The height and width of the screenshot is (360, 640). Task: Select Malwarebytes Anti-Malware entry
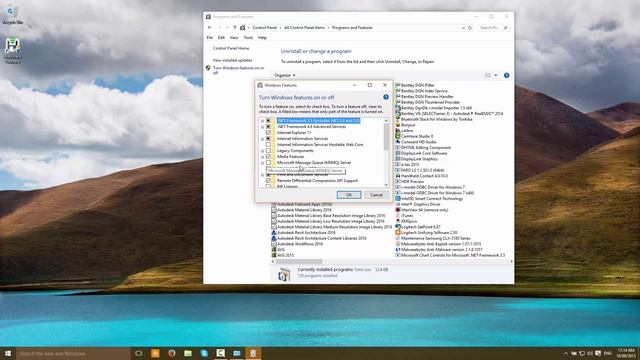point(439,249)
